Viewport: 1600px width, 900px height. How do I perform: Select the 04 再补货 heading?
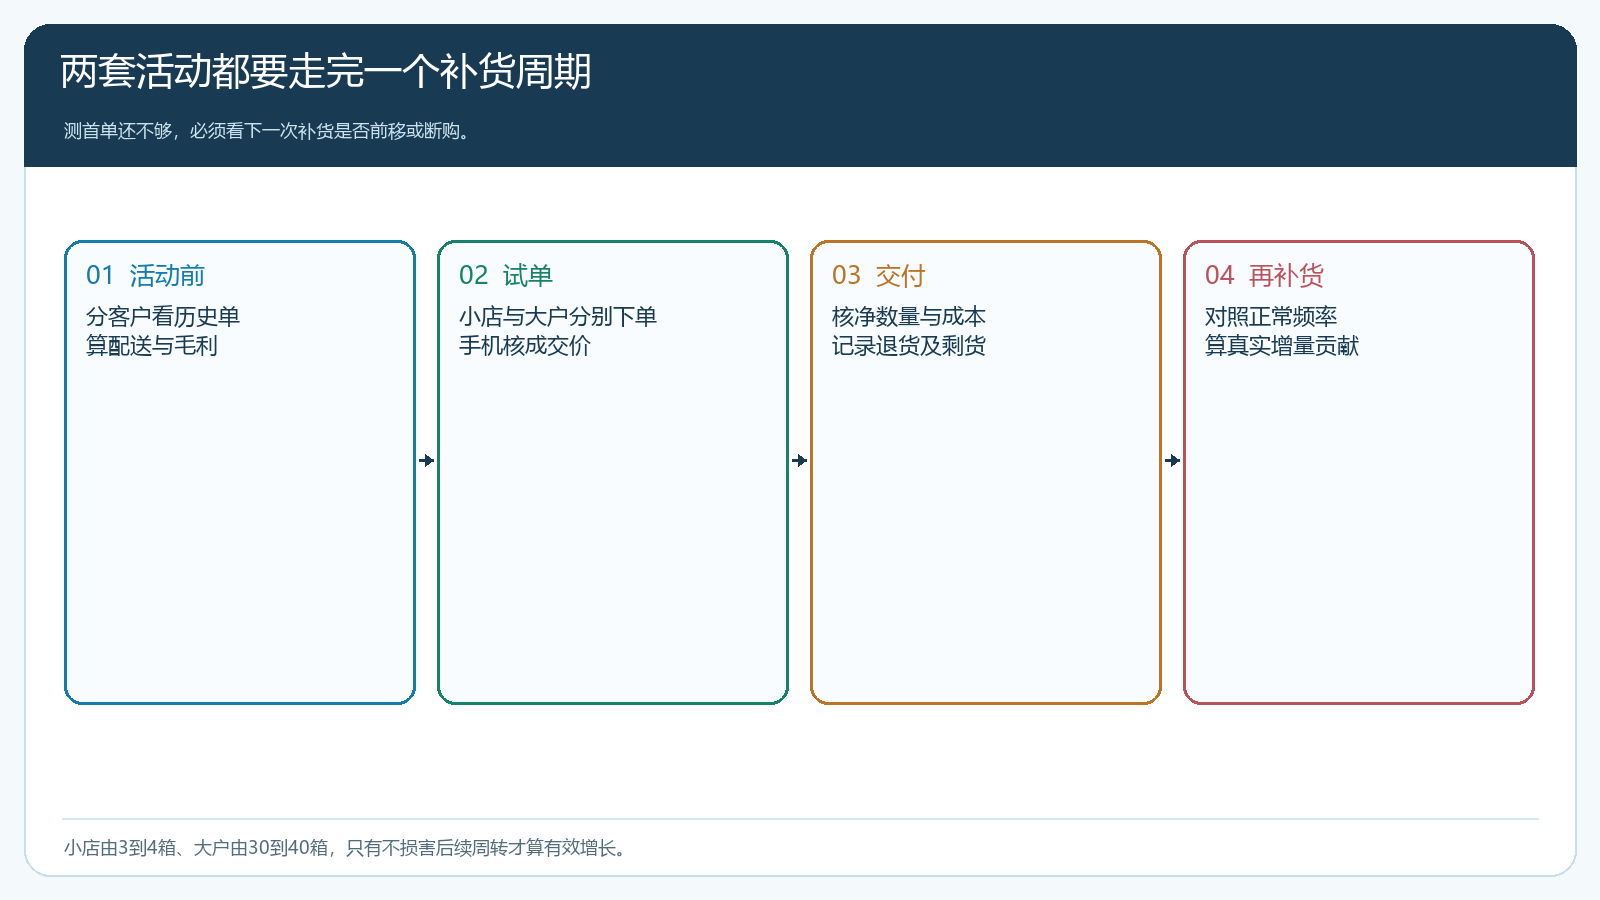click(1265, 275)
